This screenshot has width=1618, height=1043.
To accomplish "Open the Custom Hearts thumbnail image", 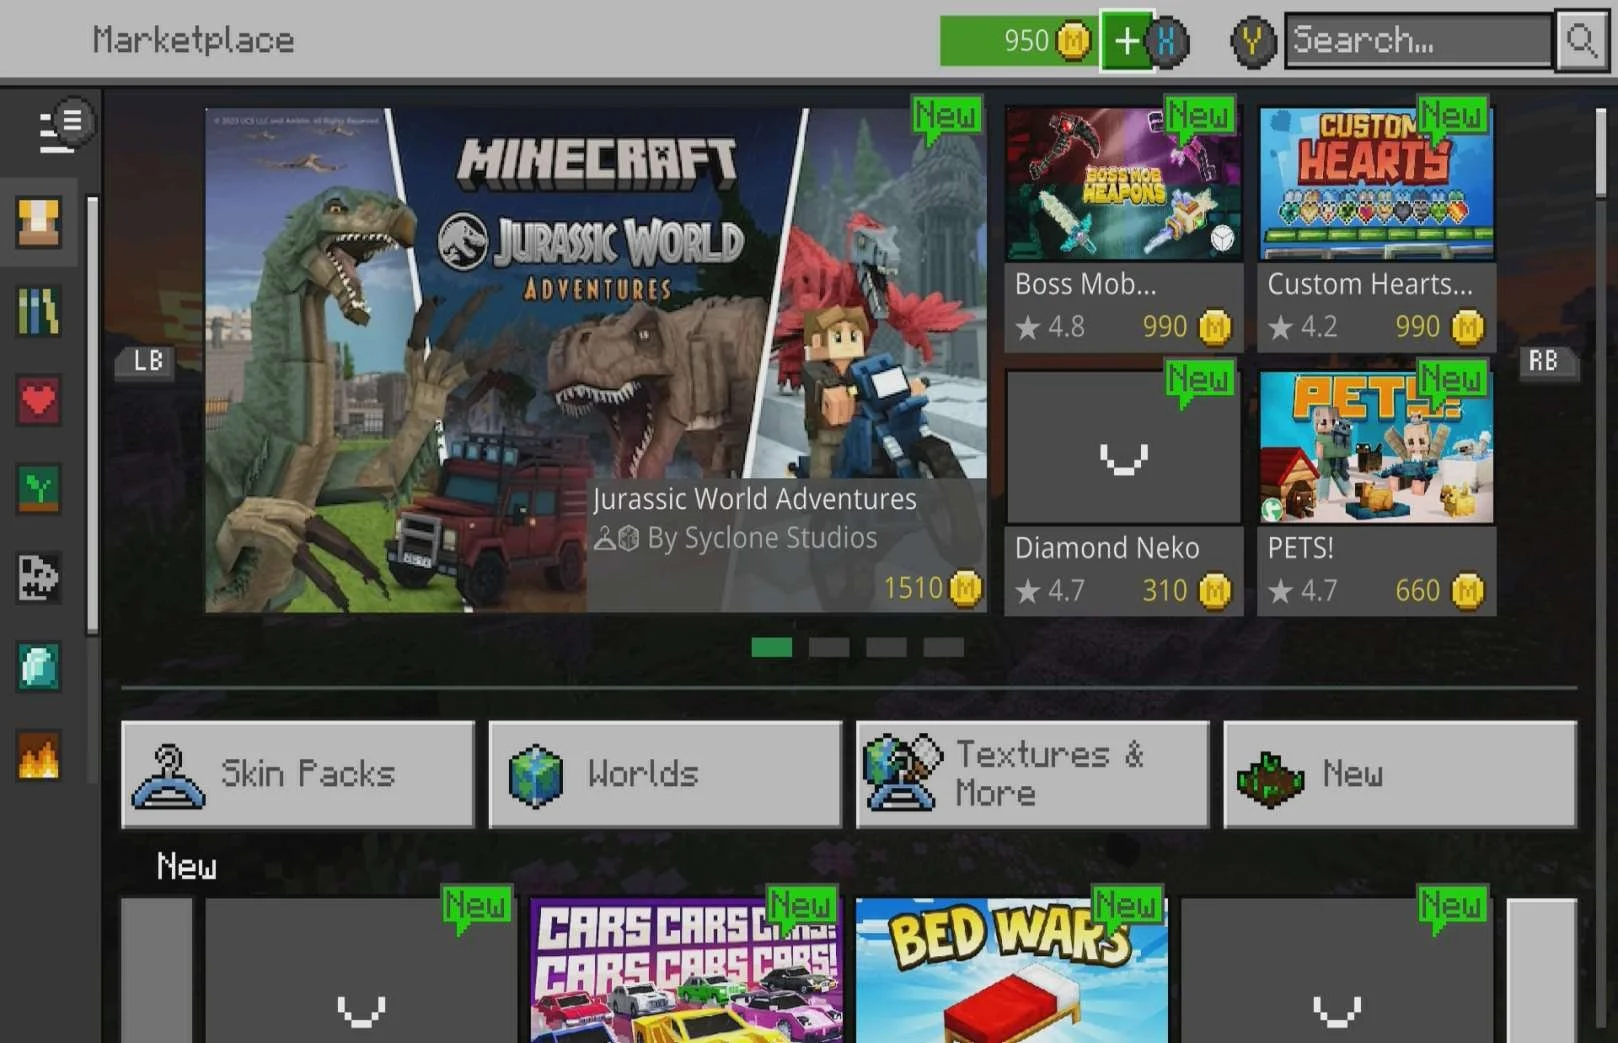I will click(1376, 185).
